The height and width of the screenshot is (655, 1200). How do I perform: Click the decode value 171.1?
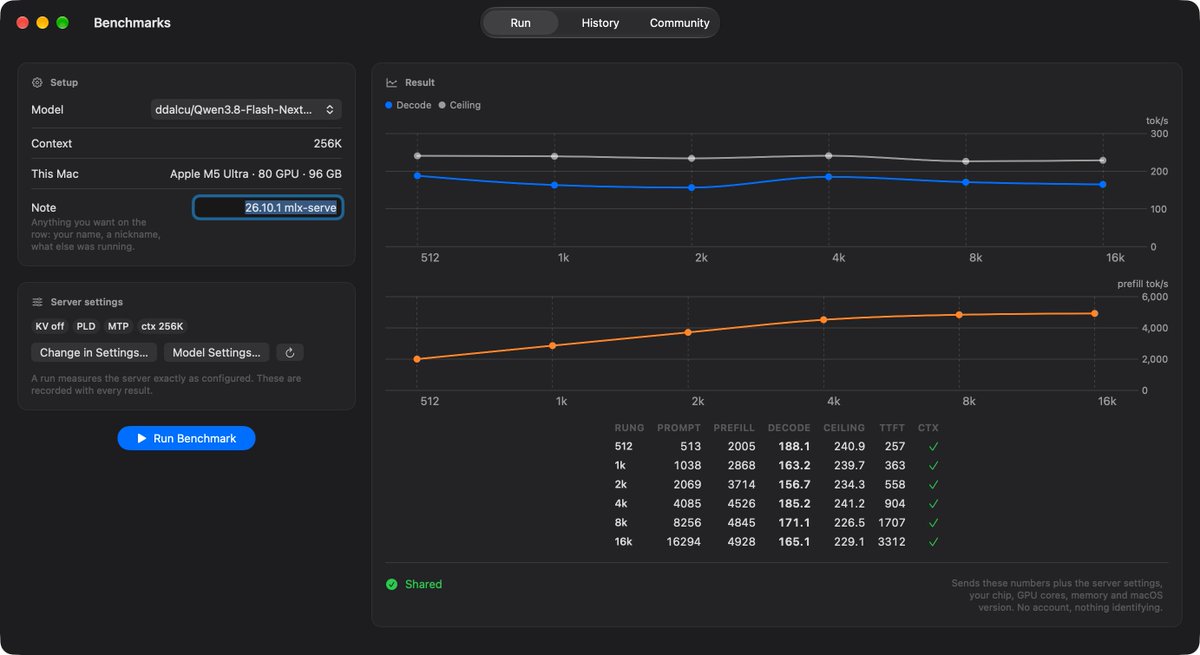(x=792, y=523)
